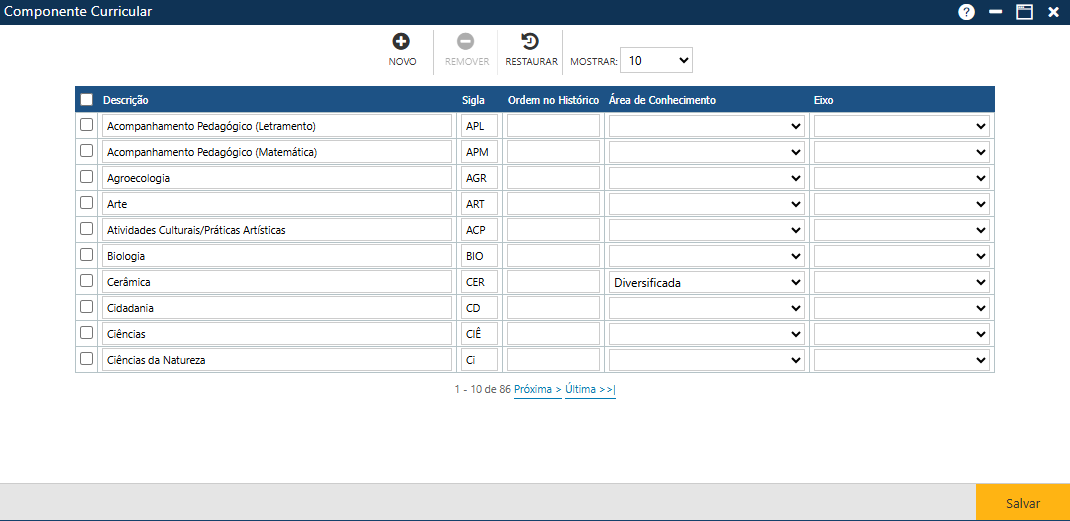Check the Ciências row checkbox
Viewport: 1070px width, 521px height.
tap(87, 333)
